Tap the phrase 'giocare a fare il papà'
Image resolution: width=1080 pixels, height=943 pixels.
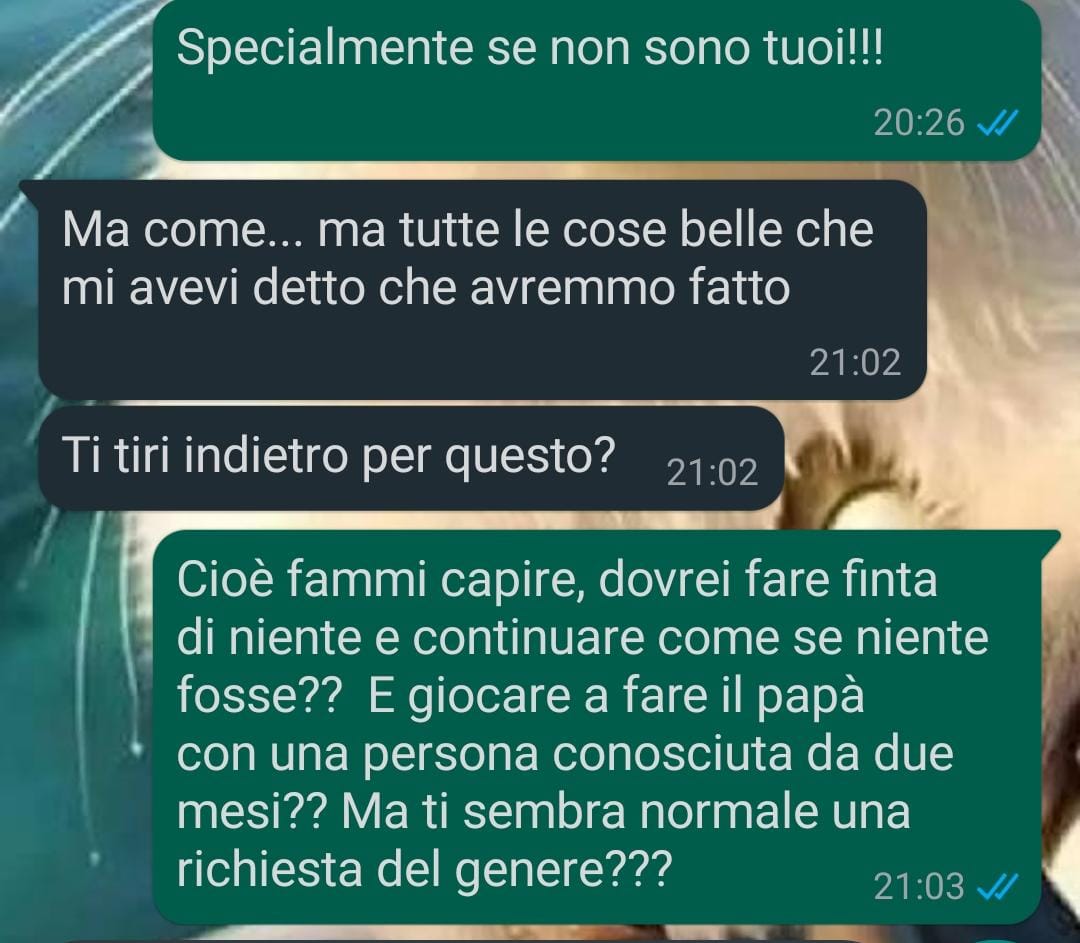point(636,696)
